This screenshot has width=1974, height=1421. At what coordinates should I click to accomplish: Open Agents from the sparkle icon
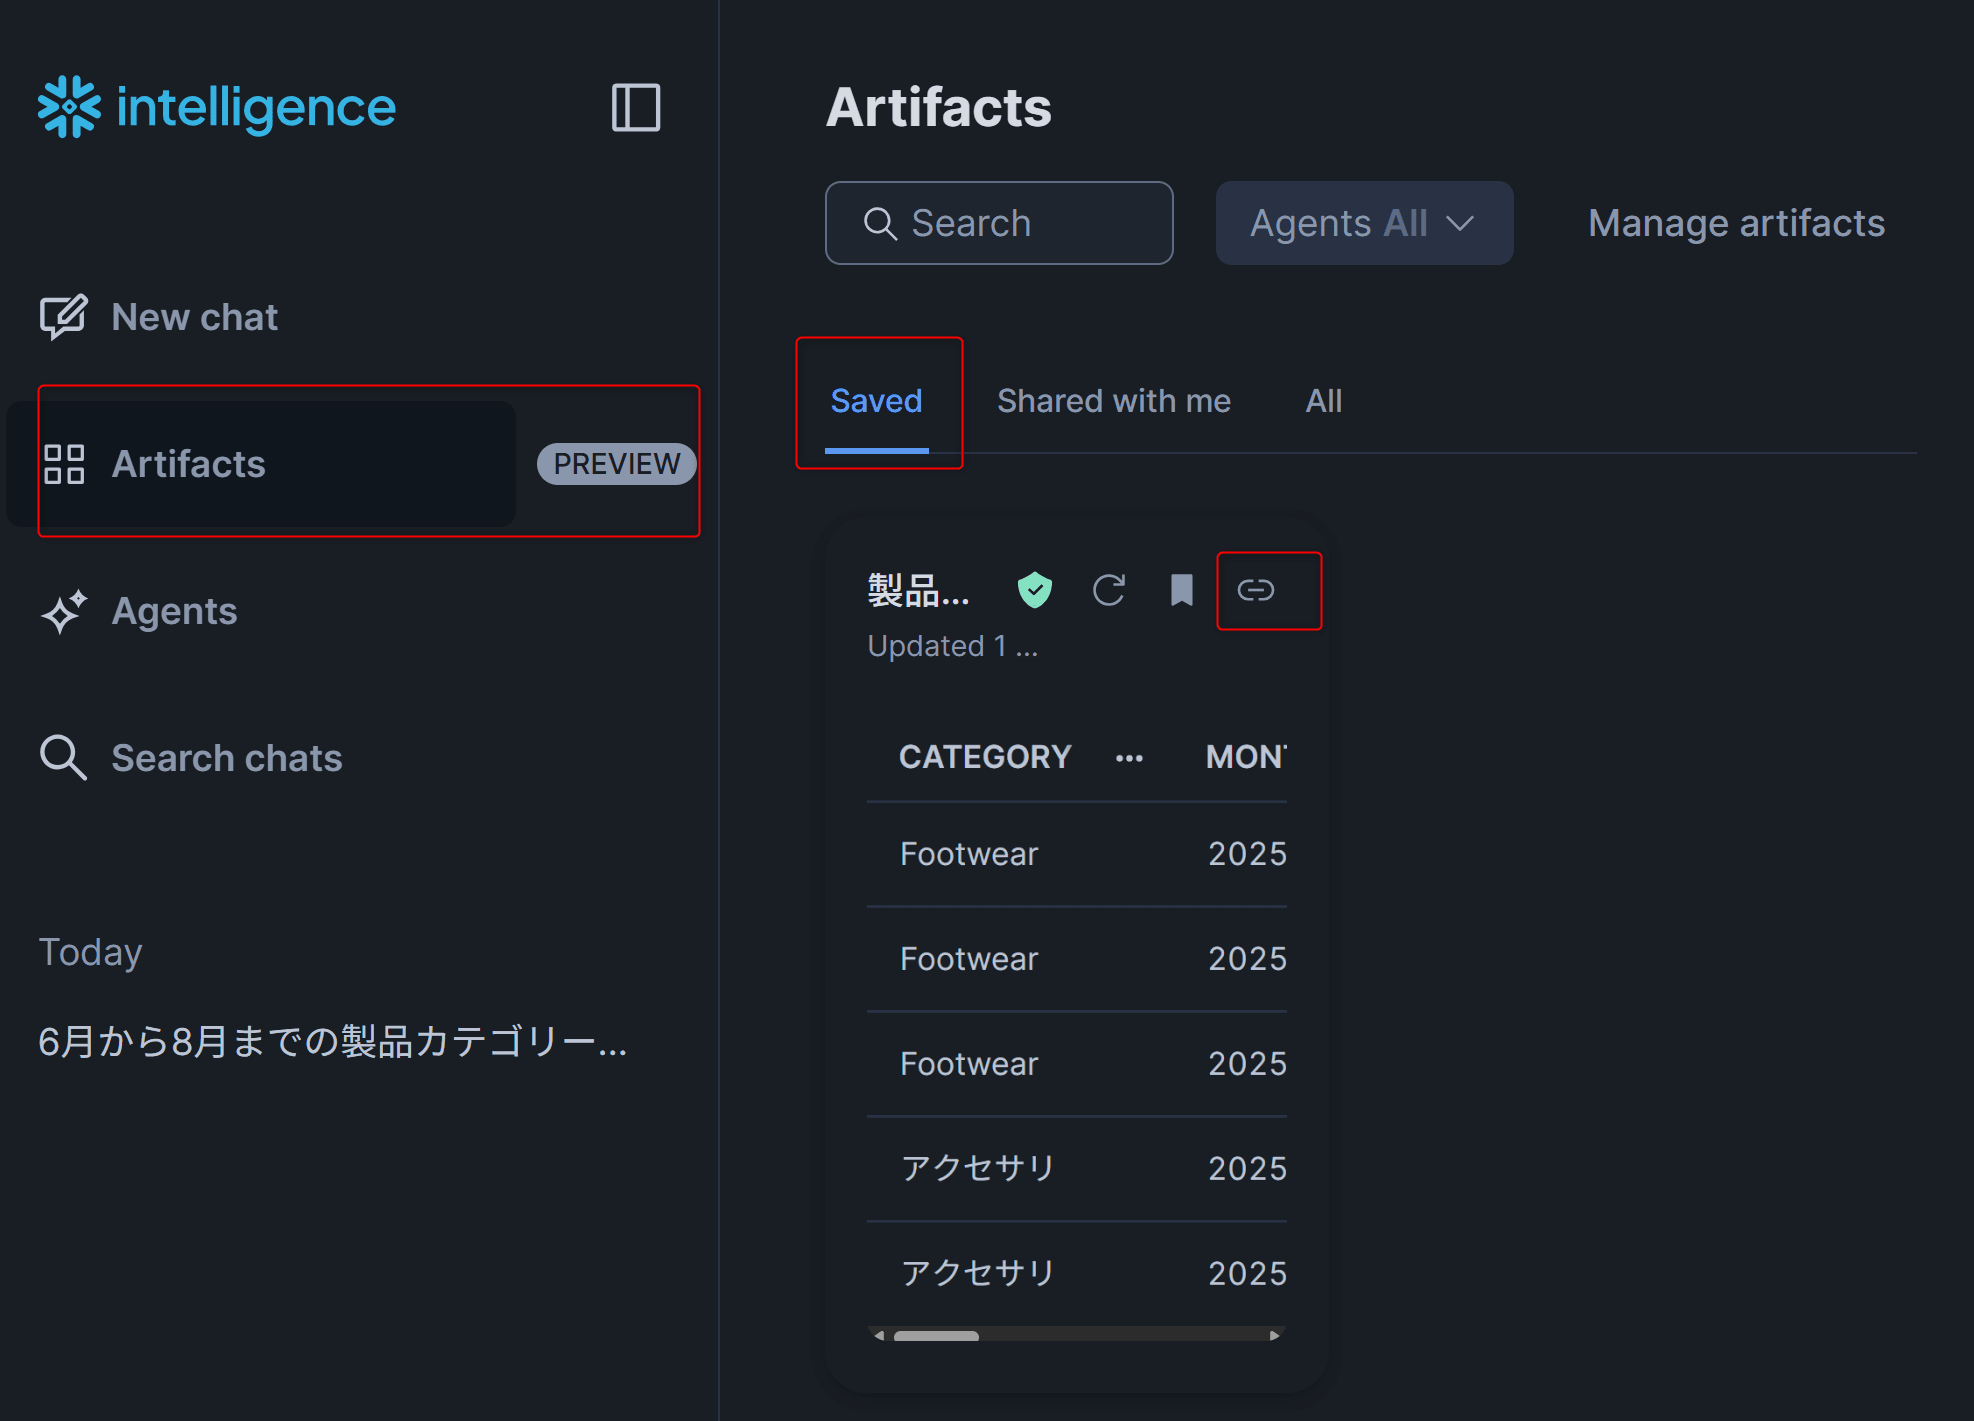coord(64,611)
